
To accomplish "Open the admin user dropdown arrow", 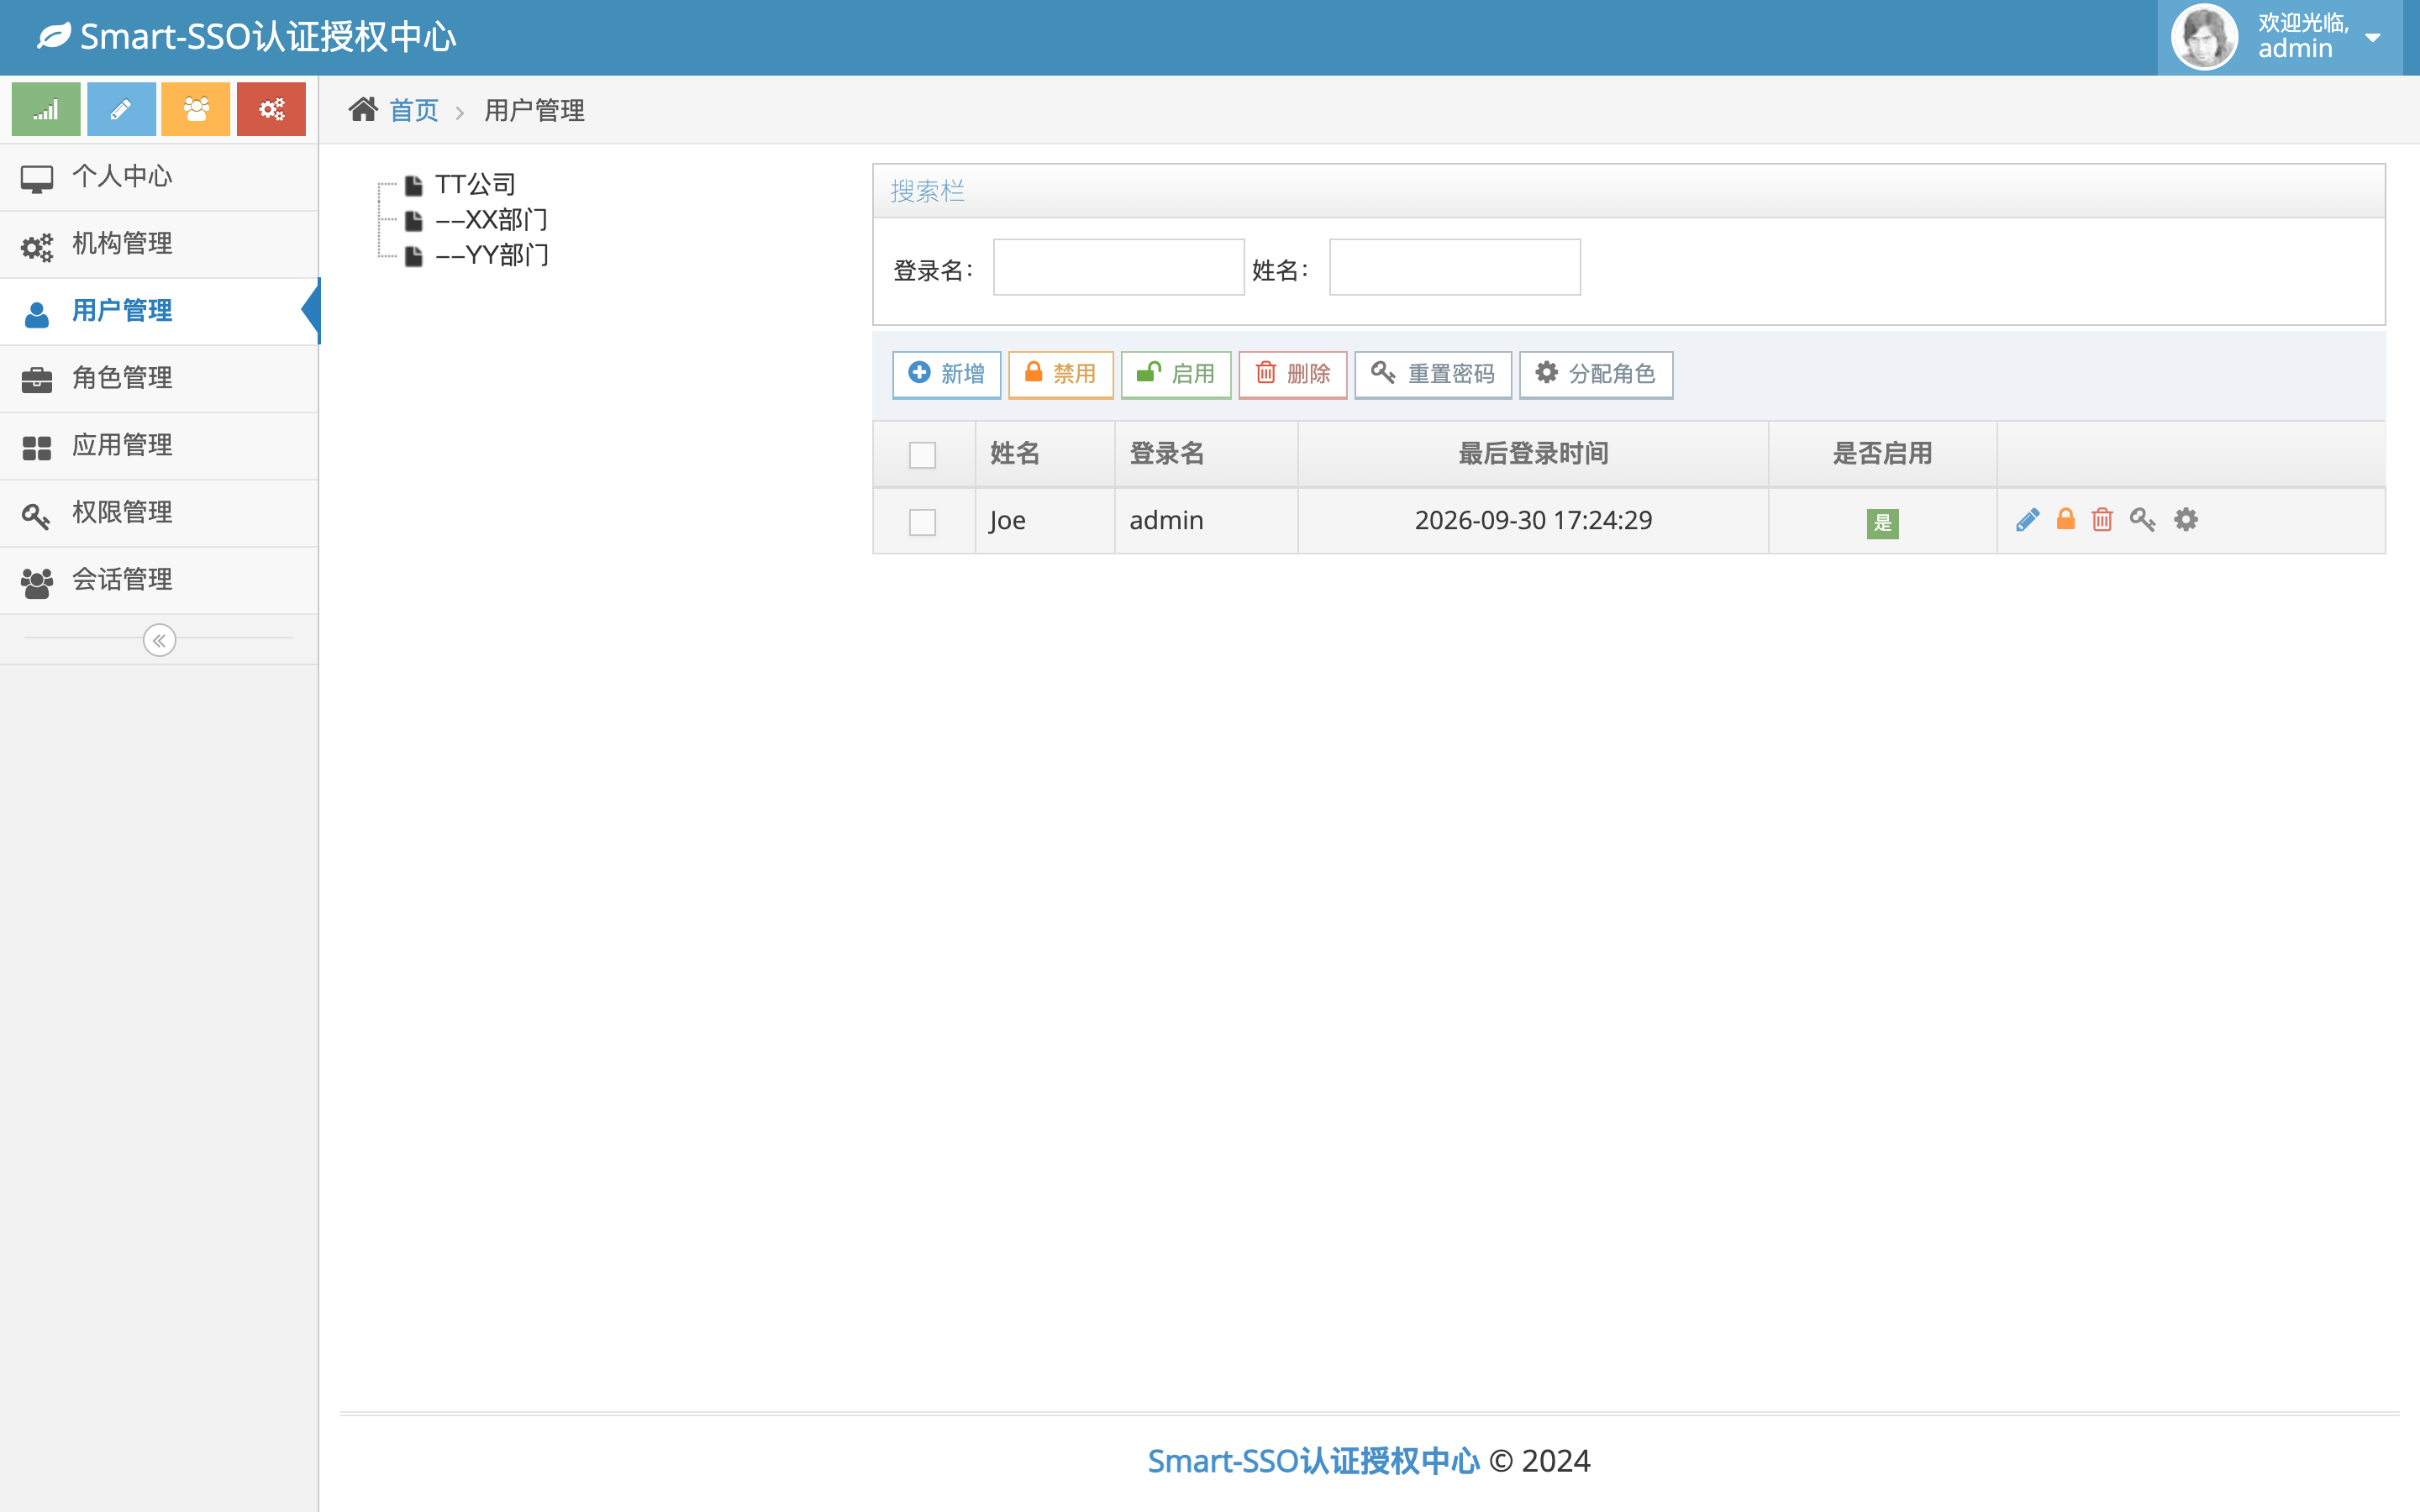I will (x=2372, y=38).
